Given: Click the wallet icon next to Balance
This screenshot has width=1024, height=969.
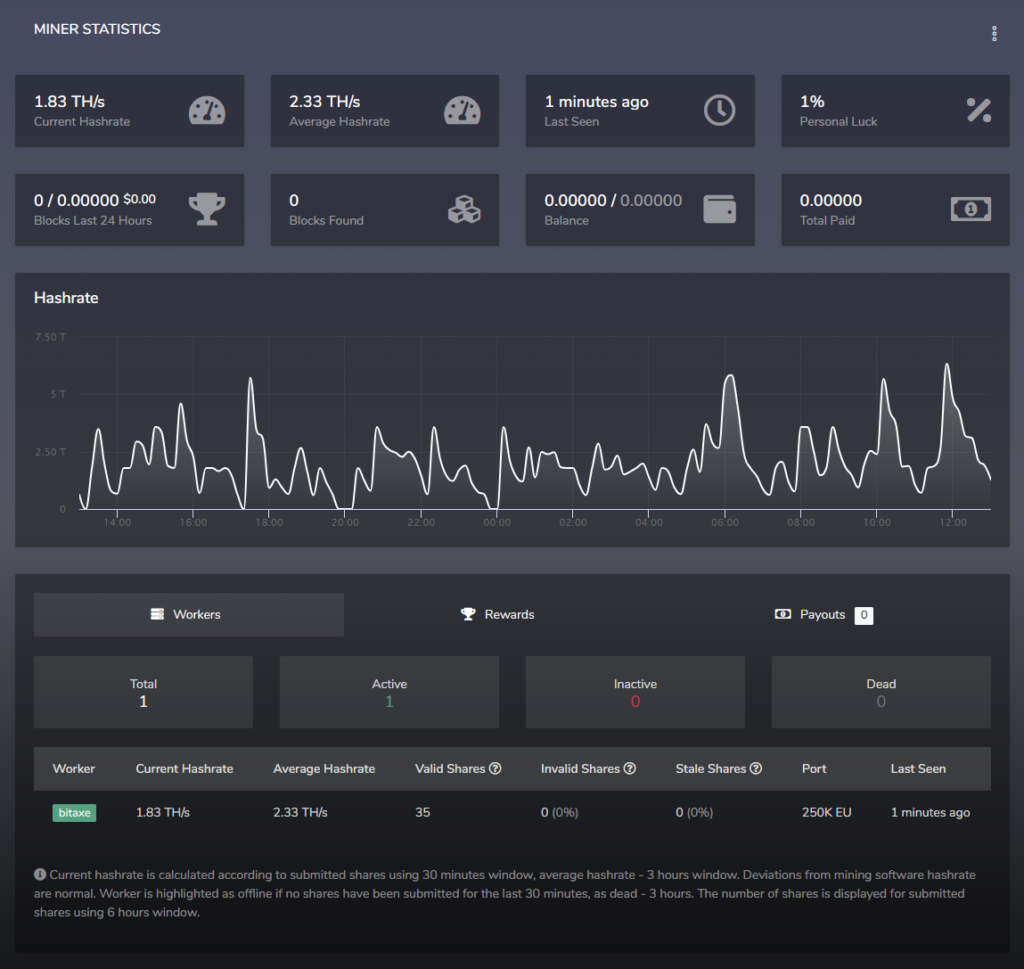Looking at the screenshot, I should (x=718, y=209).
